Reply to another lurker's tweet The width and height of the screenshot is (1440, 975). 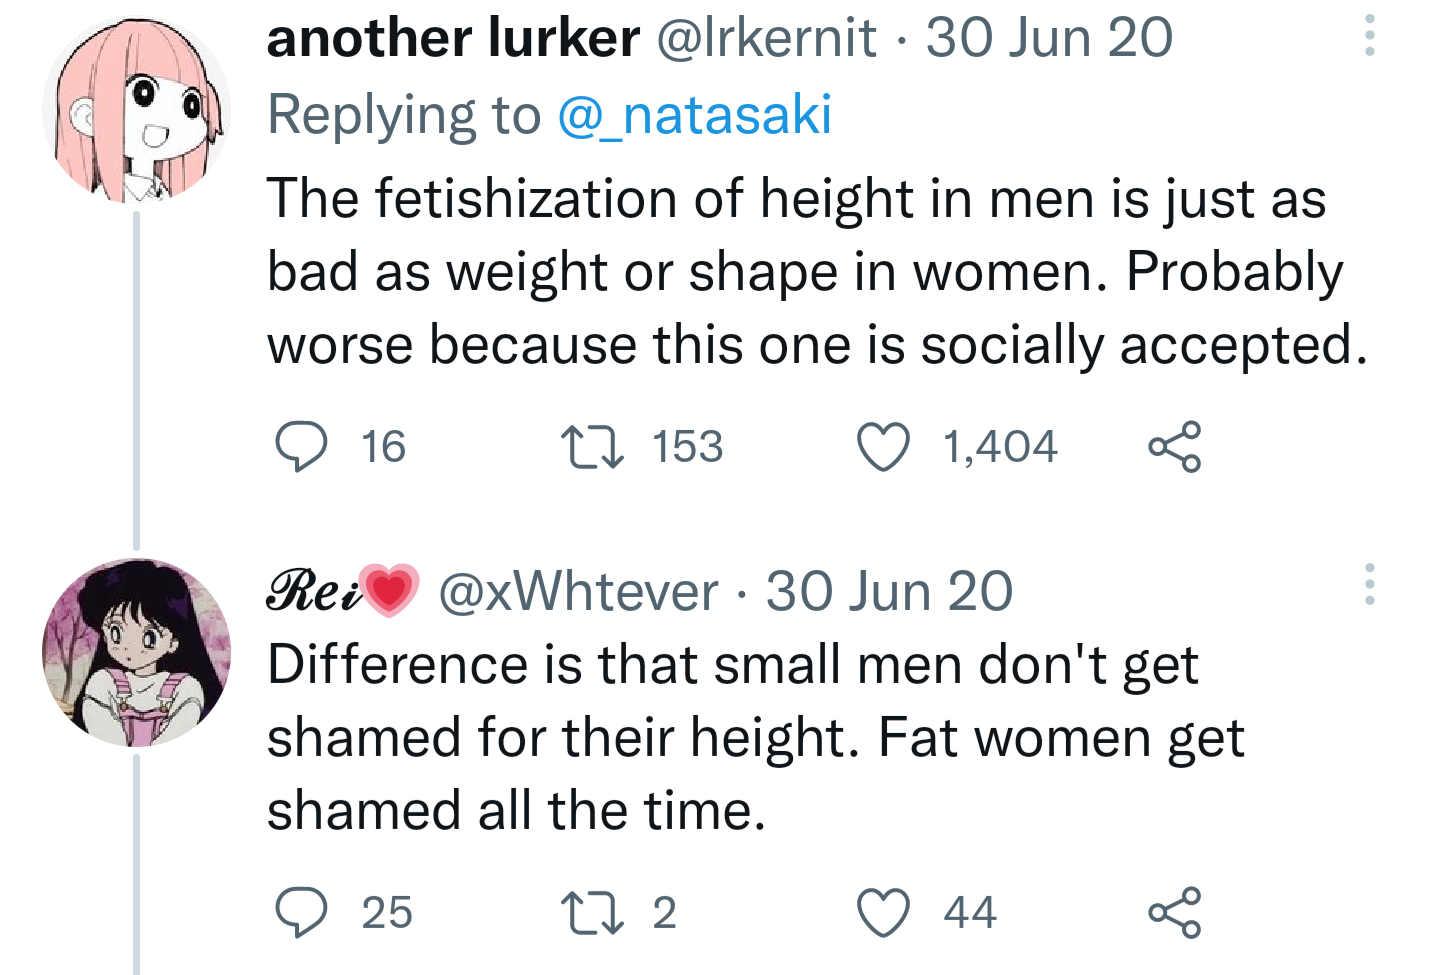[301, 447]
